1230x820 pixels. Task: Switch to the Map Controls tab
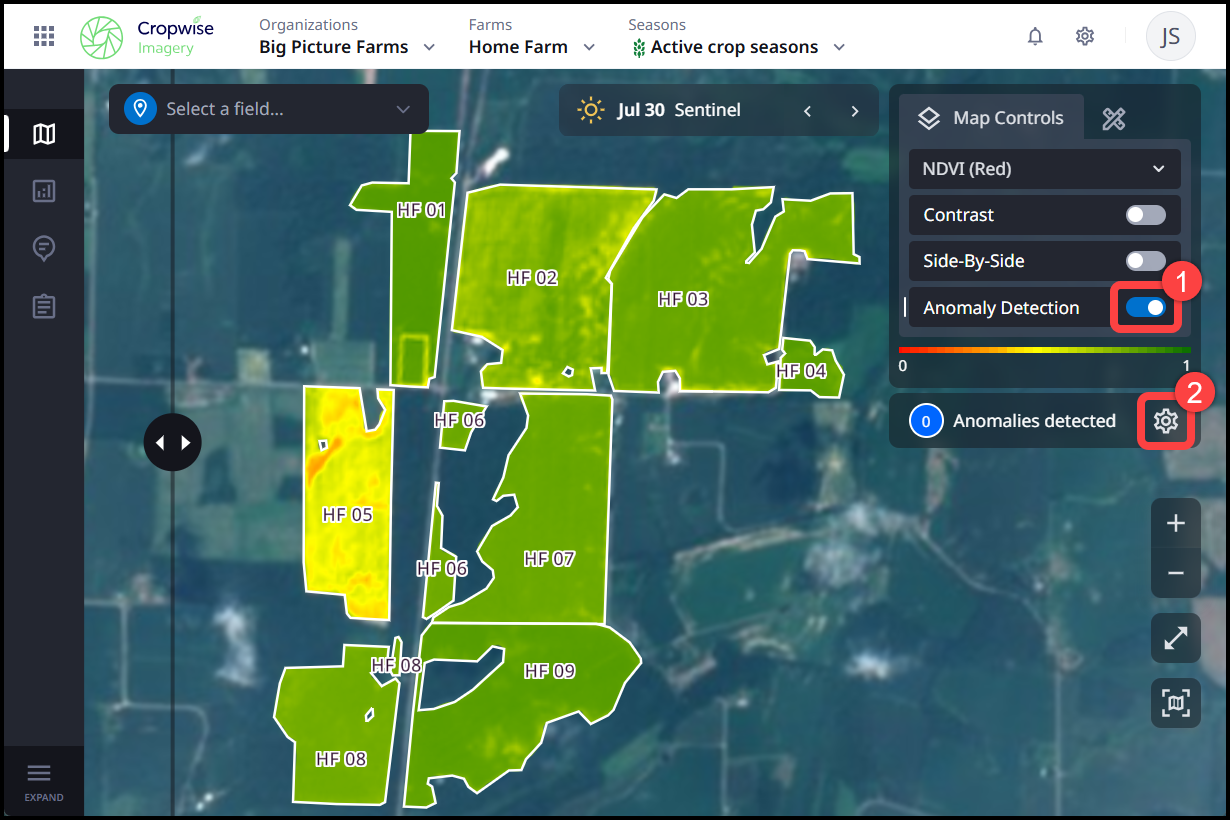coord(991,118)
